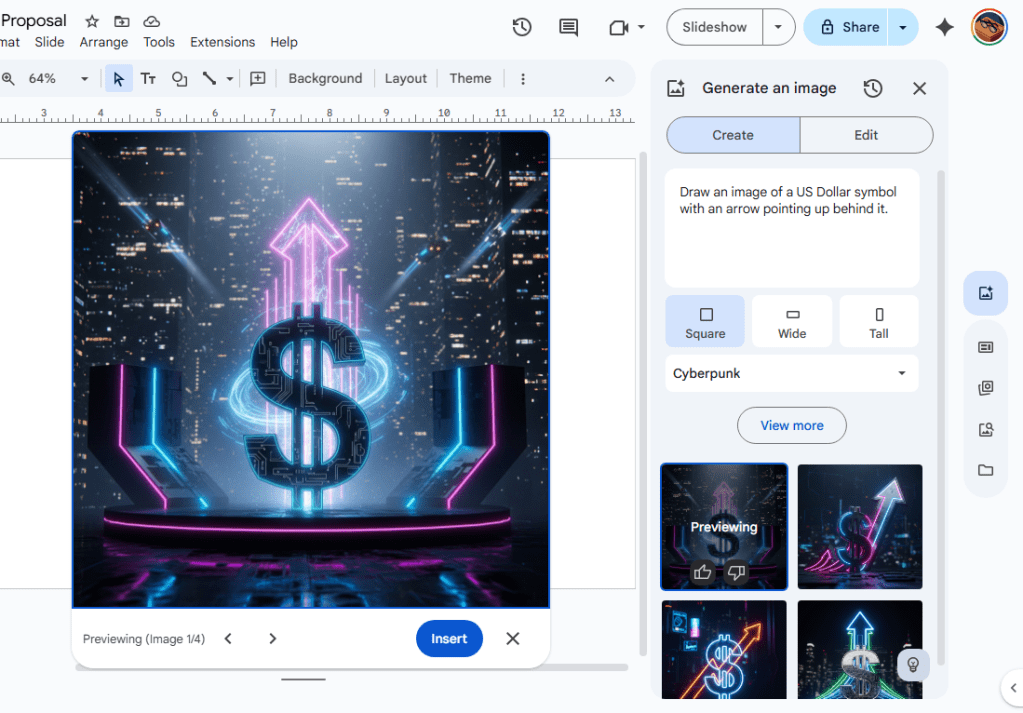Switch to the Edit tab
Screen dimensions: 1023x713
tap(866, 134)
